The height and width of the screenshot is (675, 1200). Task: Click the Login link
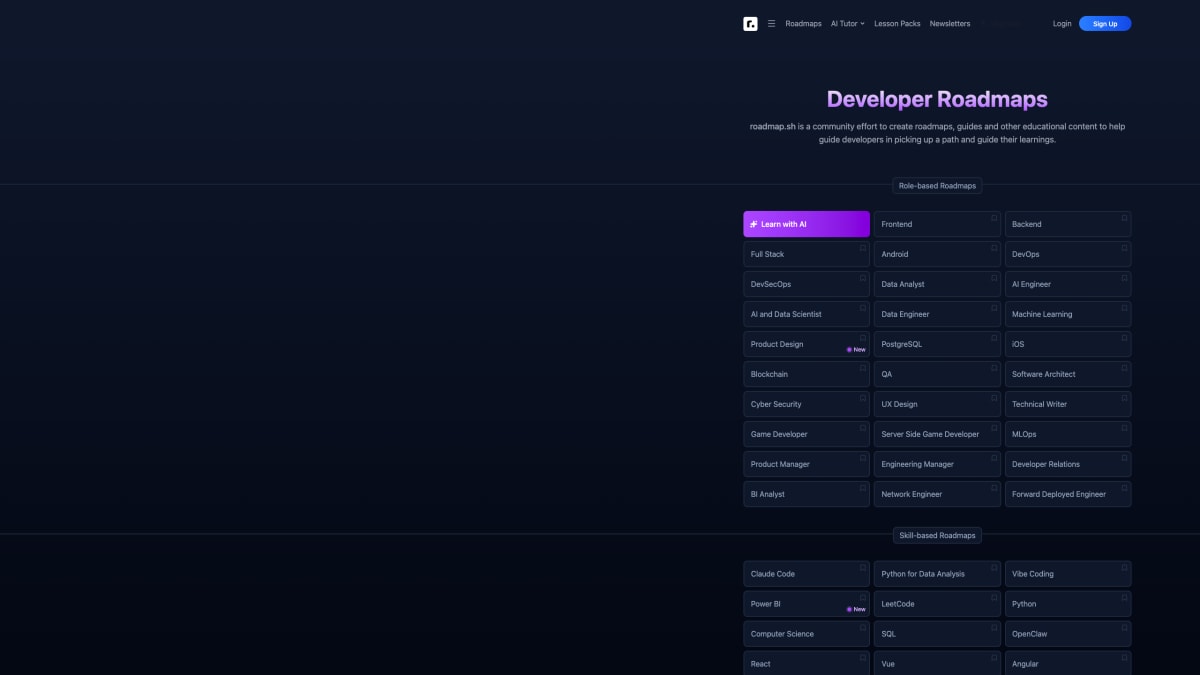[1062, 24]
